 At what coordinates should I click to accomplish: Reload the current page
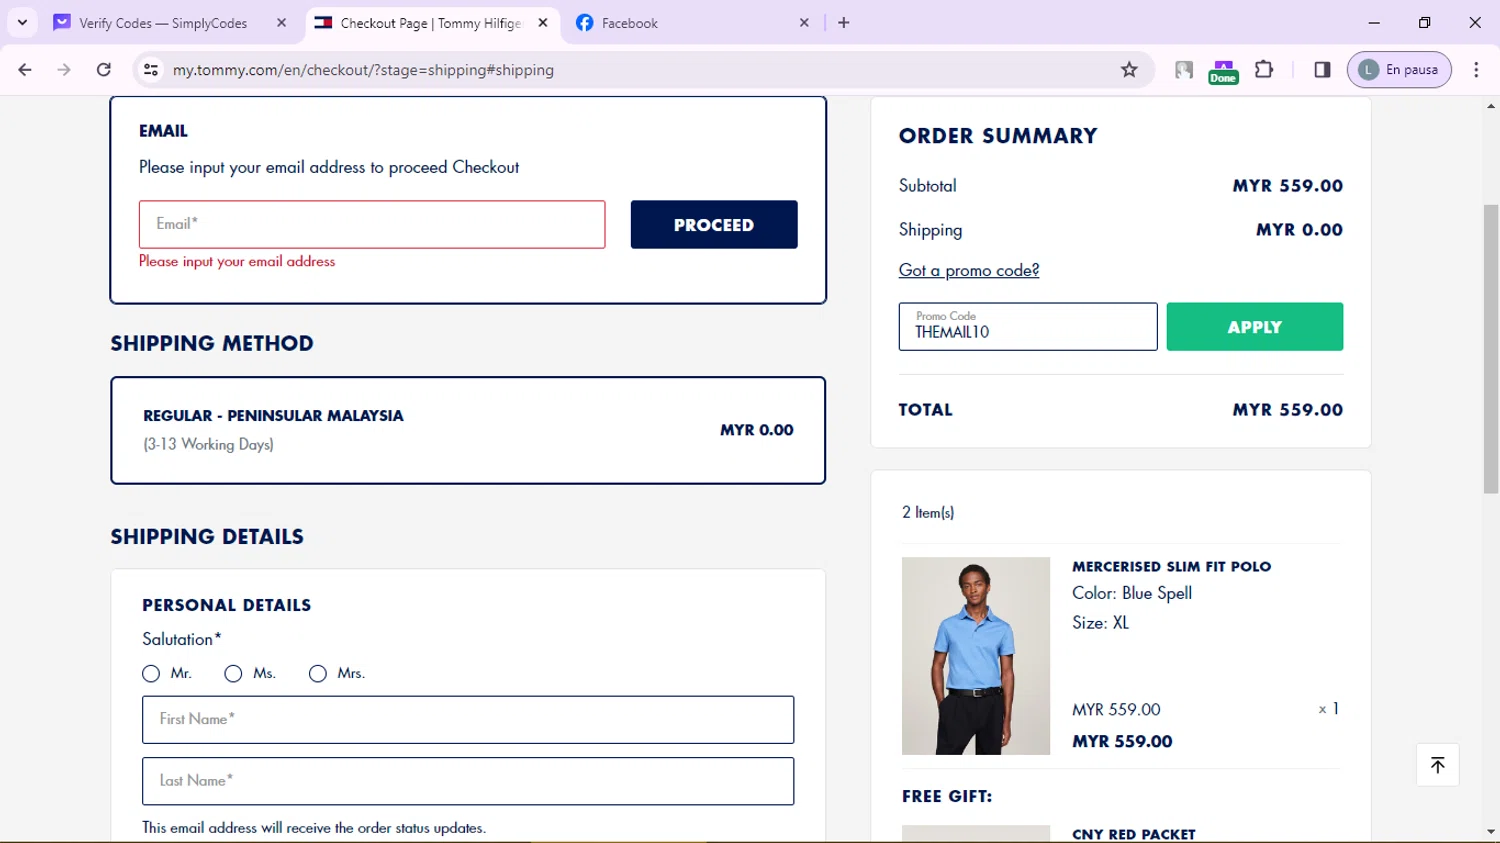[x=104, y=70]
